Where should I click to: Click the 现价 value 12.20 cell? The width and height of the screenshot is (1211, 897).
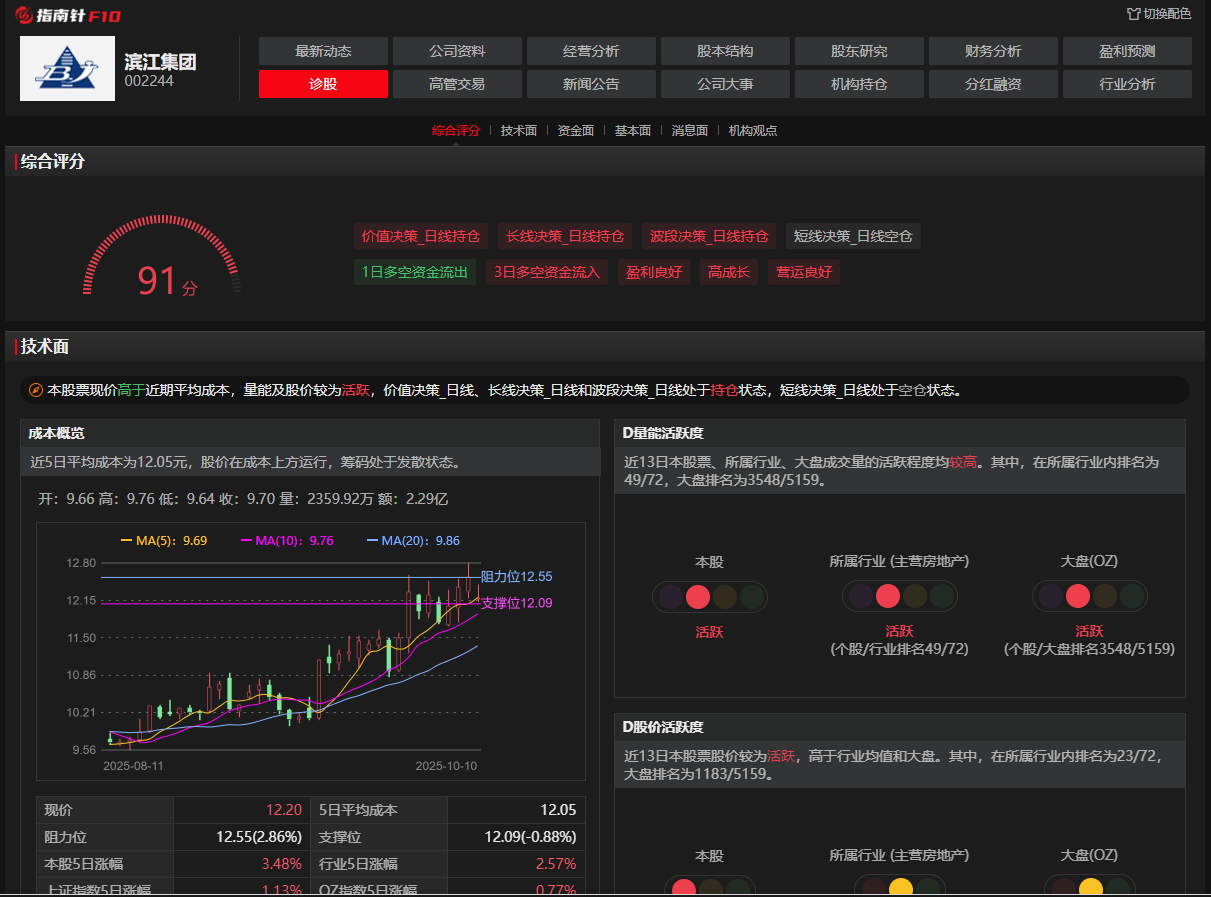(x=242, y=810)
